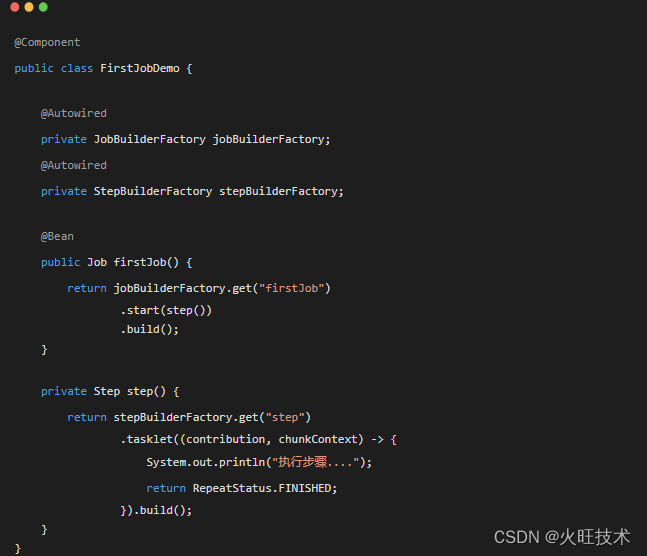Click the .tasklet lambda line

[258, 440]
